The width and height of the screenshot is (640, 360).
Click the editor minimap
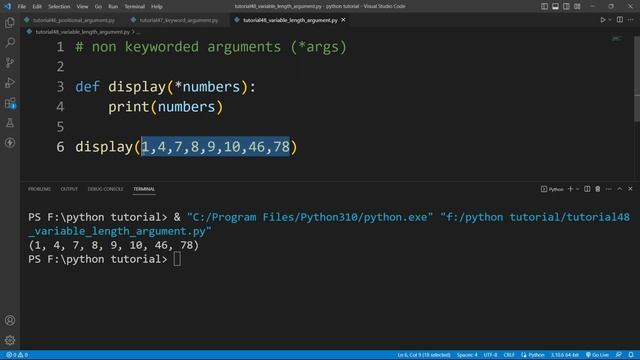point(617,39)
